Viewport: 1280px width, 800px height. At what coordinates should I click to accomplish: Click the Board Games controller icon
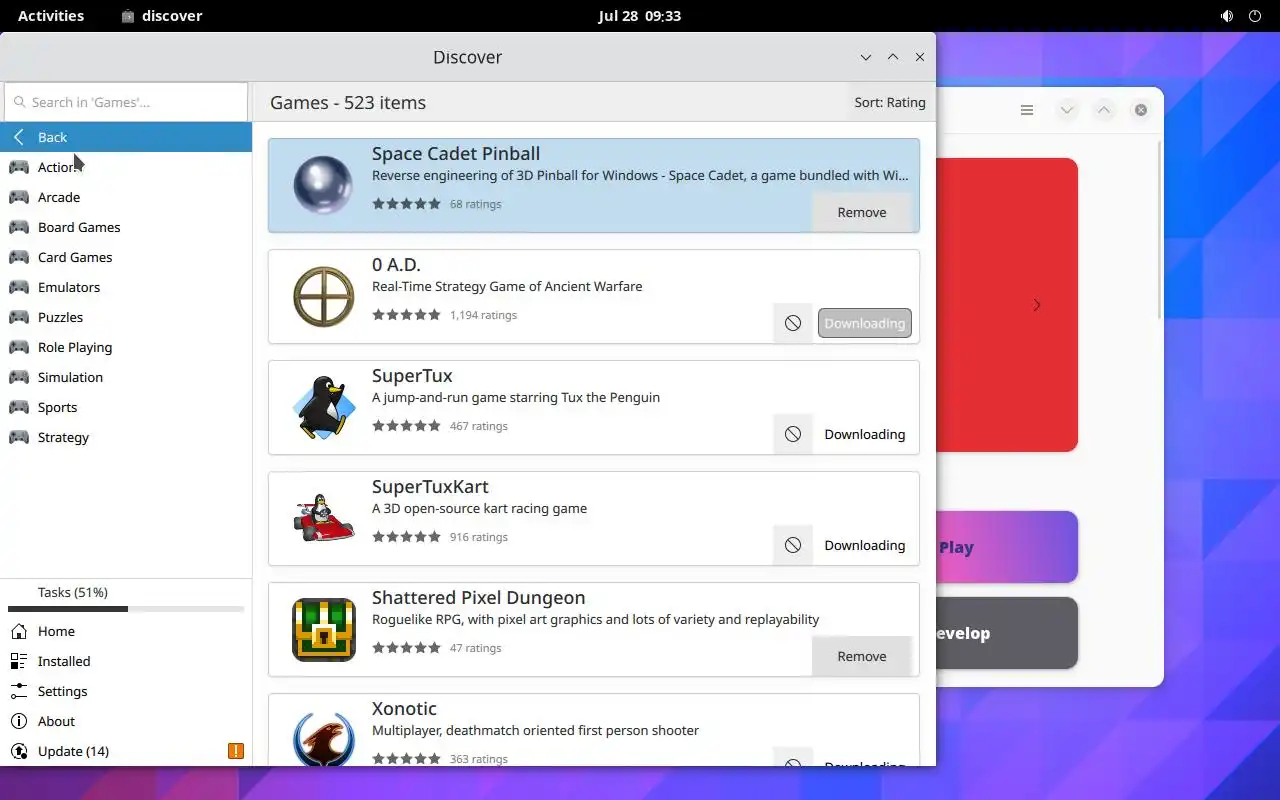point(19,227)
